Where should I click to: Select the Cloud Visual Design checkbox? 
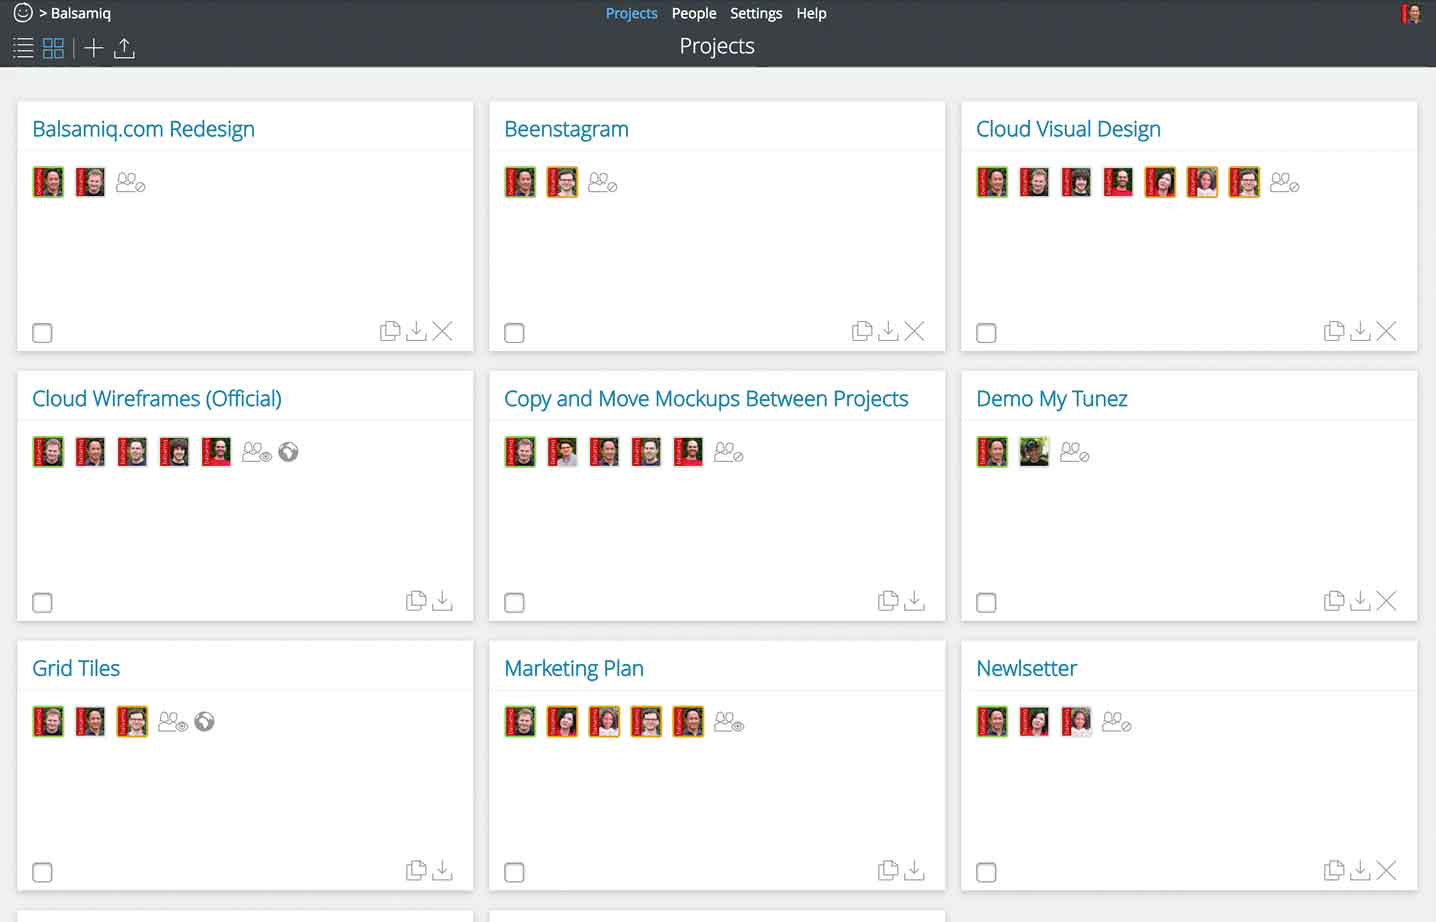point(986,333)
